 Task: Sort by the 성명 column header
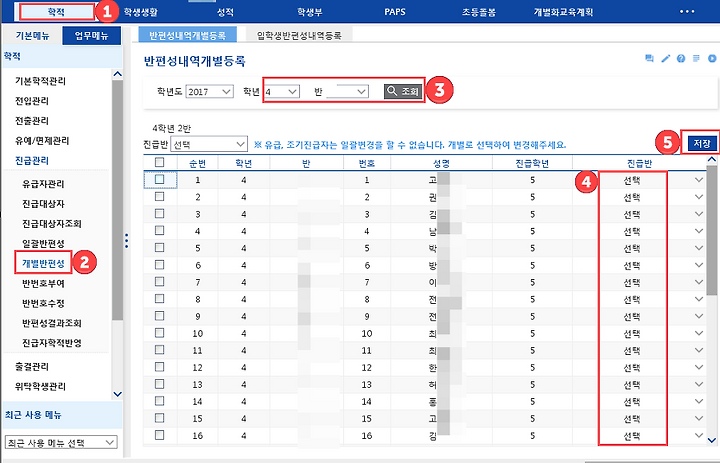click(x=441, y=164)
